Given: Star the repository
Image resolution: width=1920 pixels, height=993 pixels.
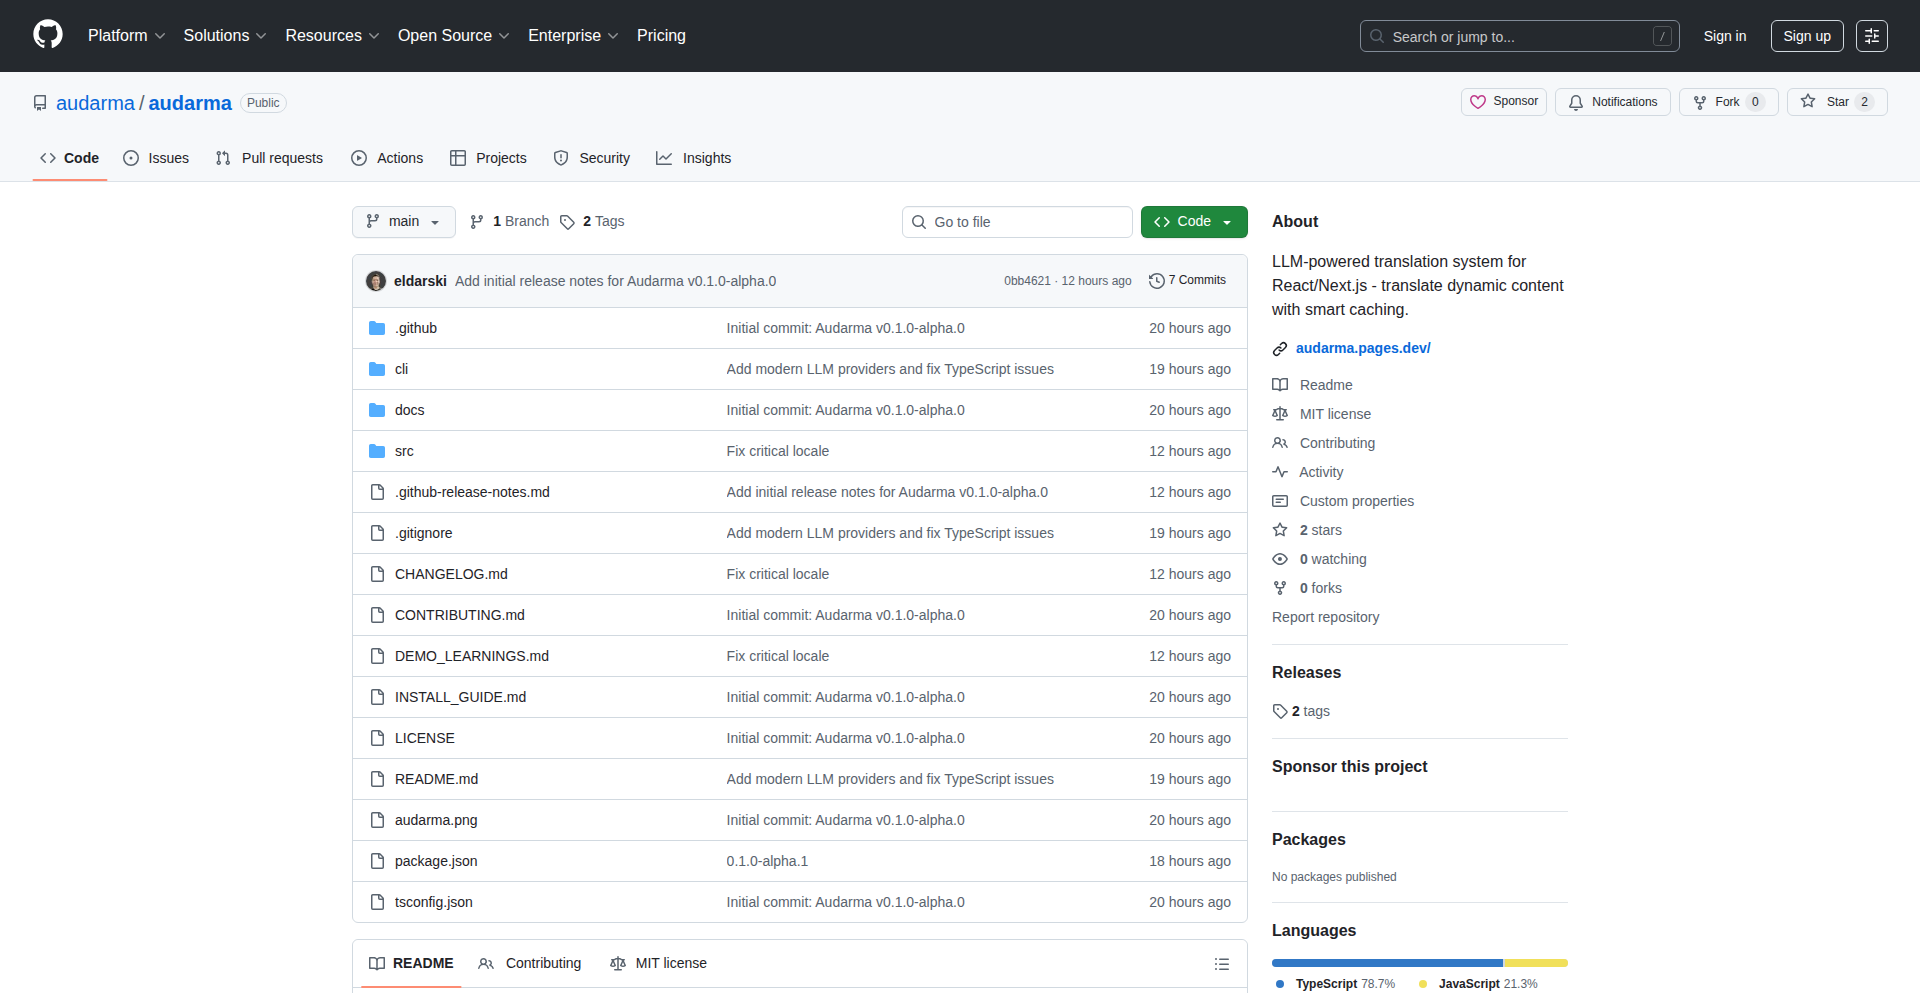Looking at the screenshot, I should tap(1836, 101).
